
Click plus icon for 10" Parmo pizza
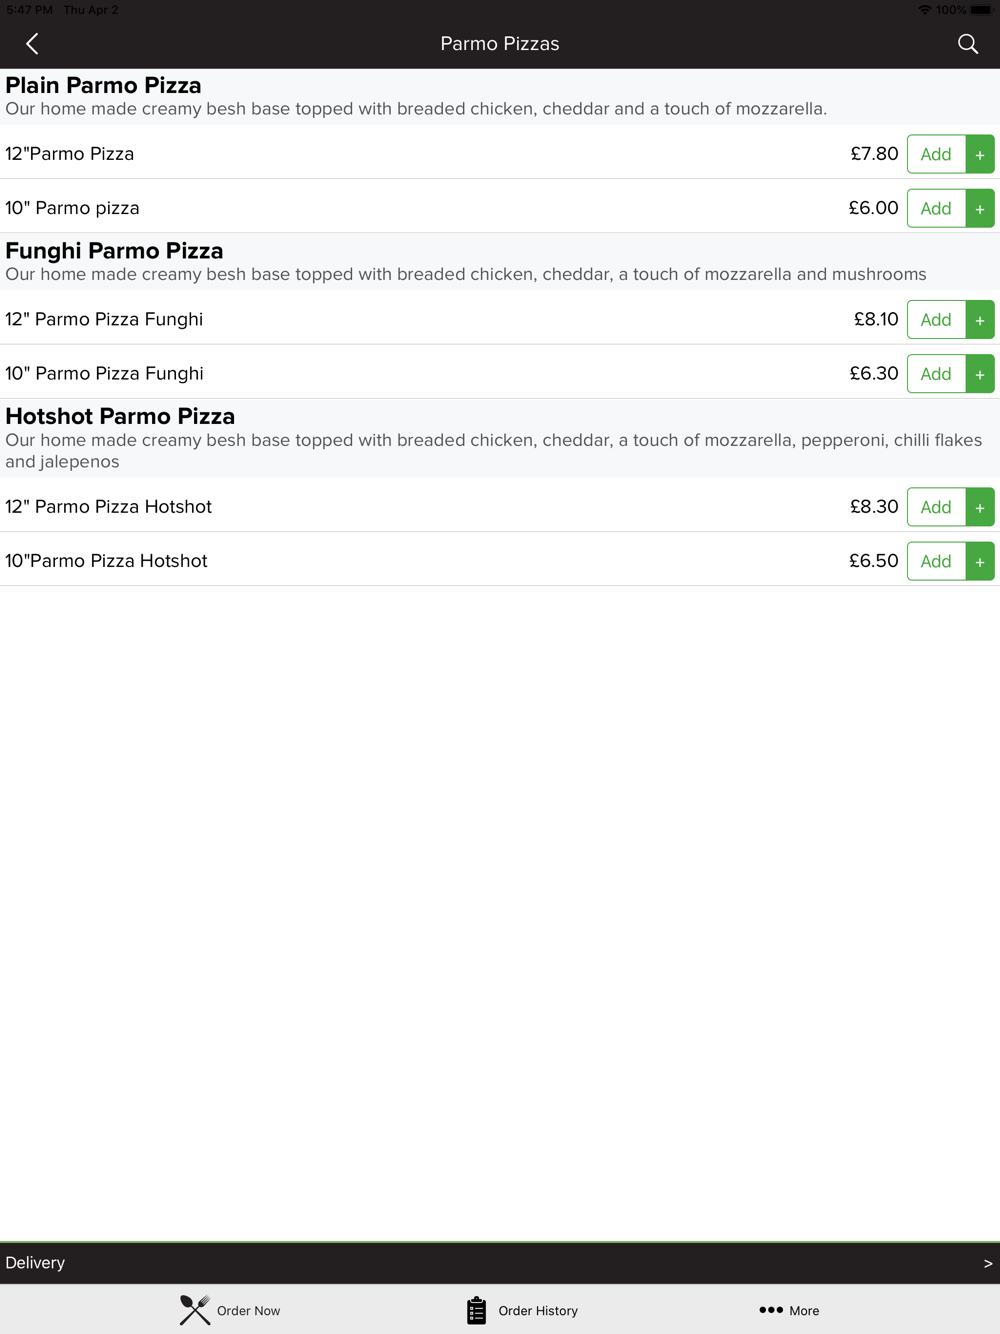980,208
